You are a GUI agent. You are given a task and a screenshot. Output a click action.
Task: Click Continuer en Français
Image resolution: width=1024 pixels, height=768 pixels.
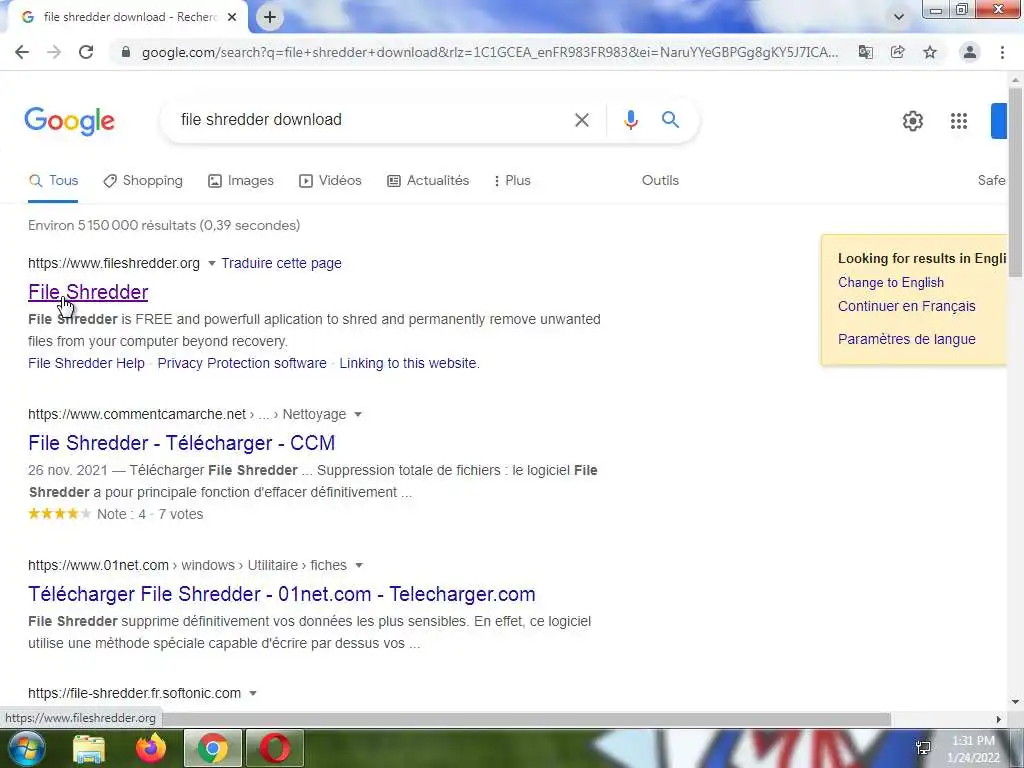[906, 306]
